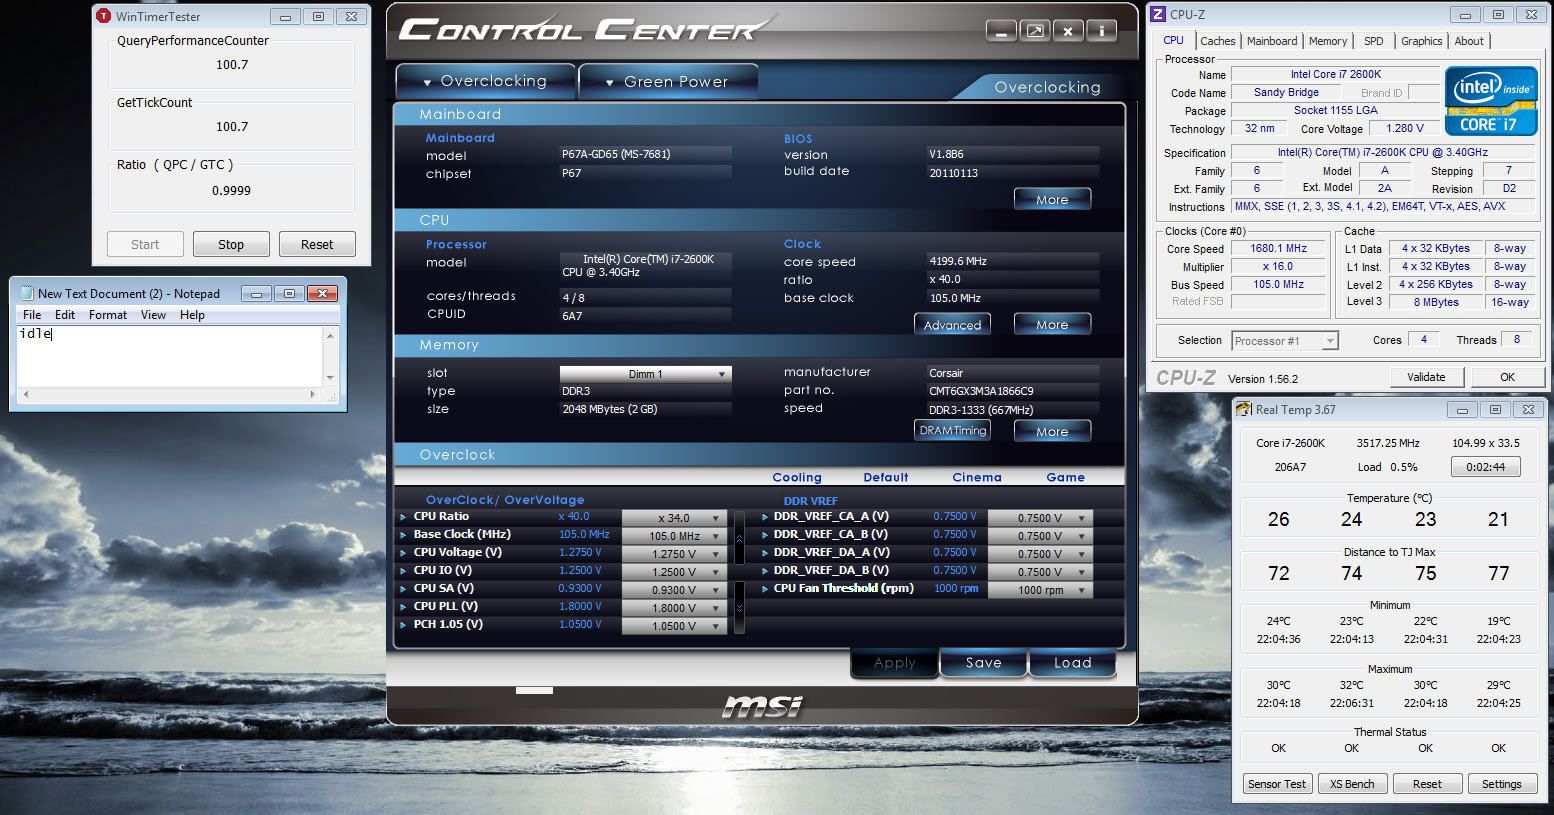Open the CPU Ratio x 34.0 dropdown
This screenshot has height=815, width=1554.
[x=674, y=518]
